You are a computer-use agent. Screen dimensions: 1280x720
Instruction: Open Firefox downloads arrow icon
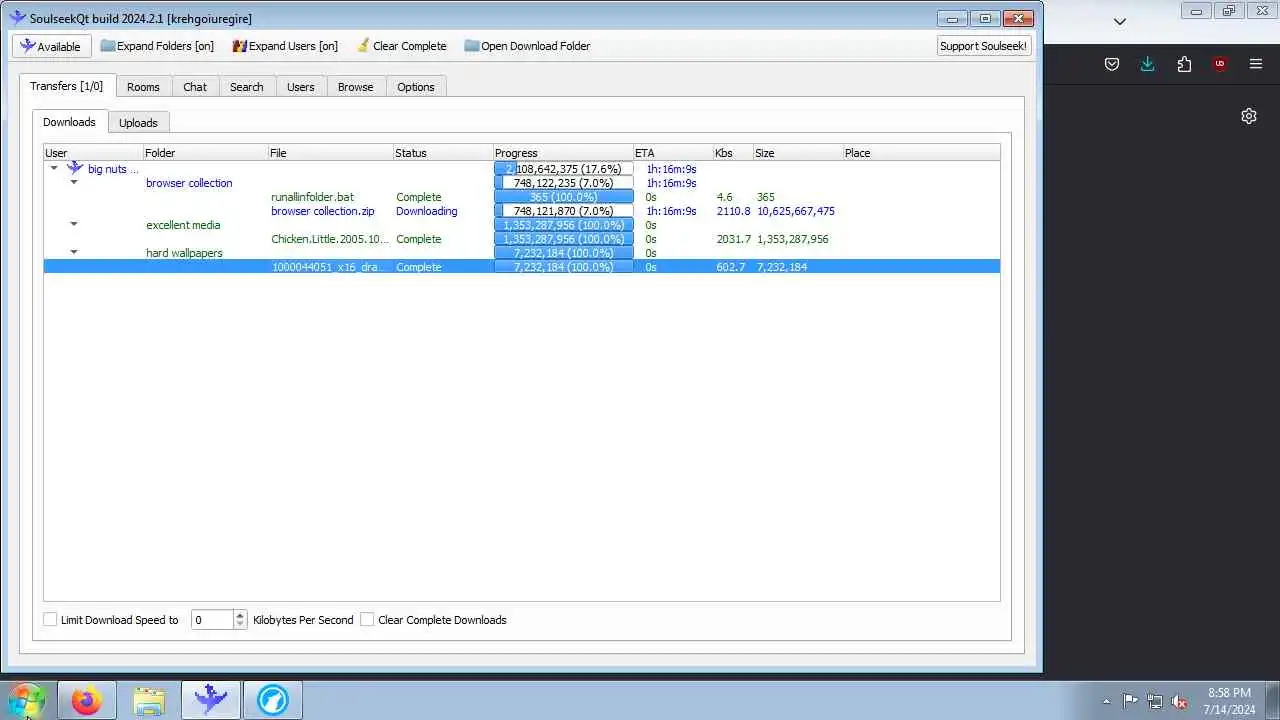coord(1148,64)
